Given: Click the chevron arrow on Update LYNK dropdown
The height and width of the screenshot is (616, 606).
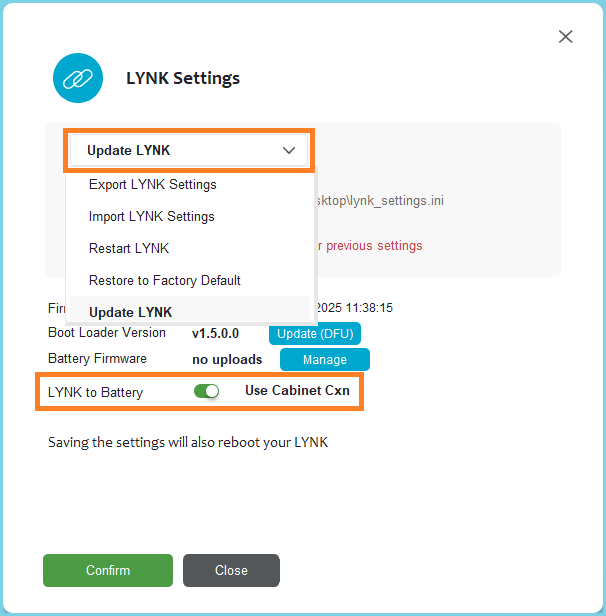Looking at the screenshot, I should (289, 151).
